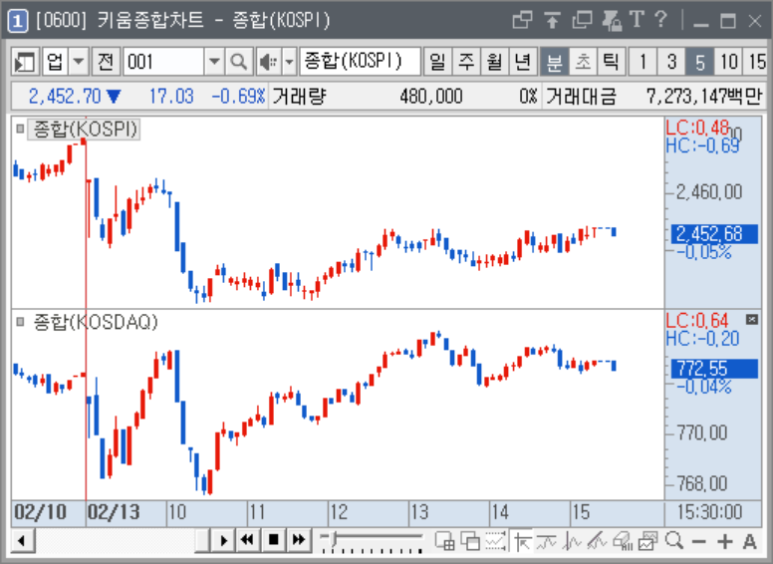
Task: Choose the 5-minute interval
Action: pos(700,62)
